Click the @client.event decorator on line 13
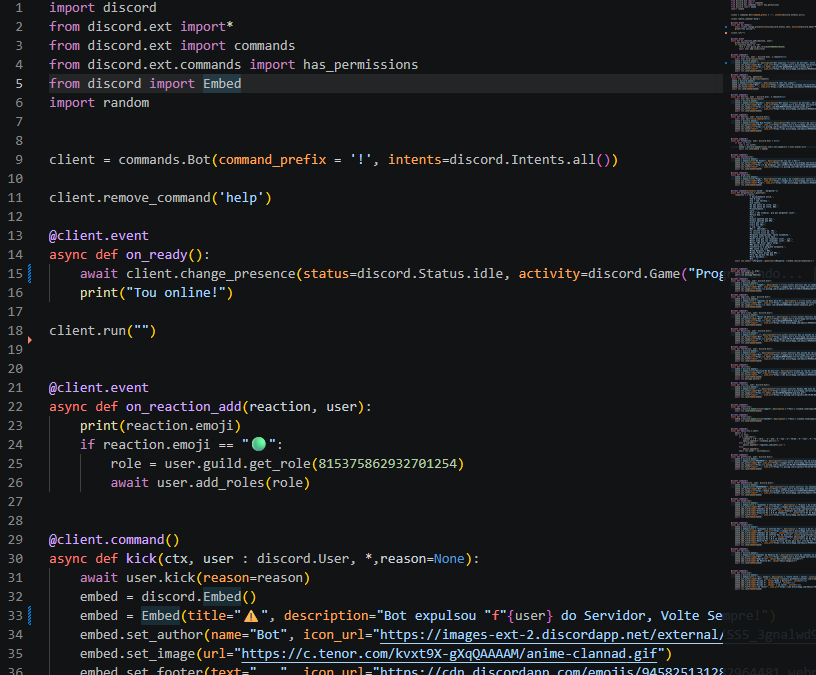This screenshot has width=816, height=675. [x=99, y=236]
